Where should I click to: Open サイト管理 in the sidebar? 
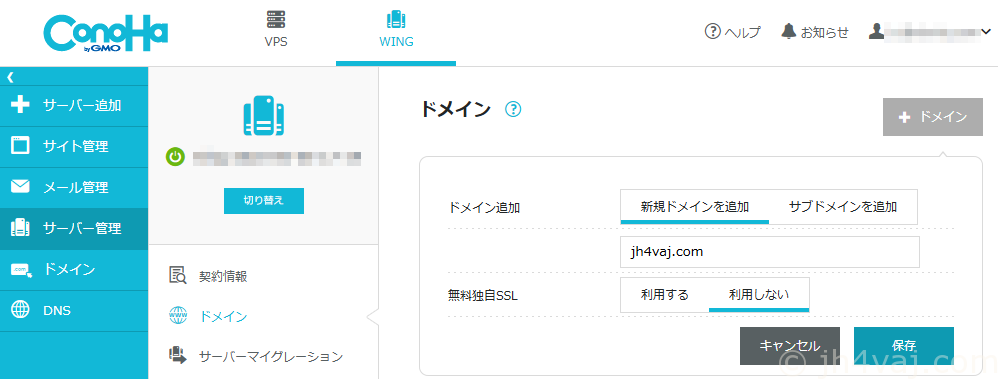(x=74, y=147)
